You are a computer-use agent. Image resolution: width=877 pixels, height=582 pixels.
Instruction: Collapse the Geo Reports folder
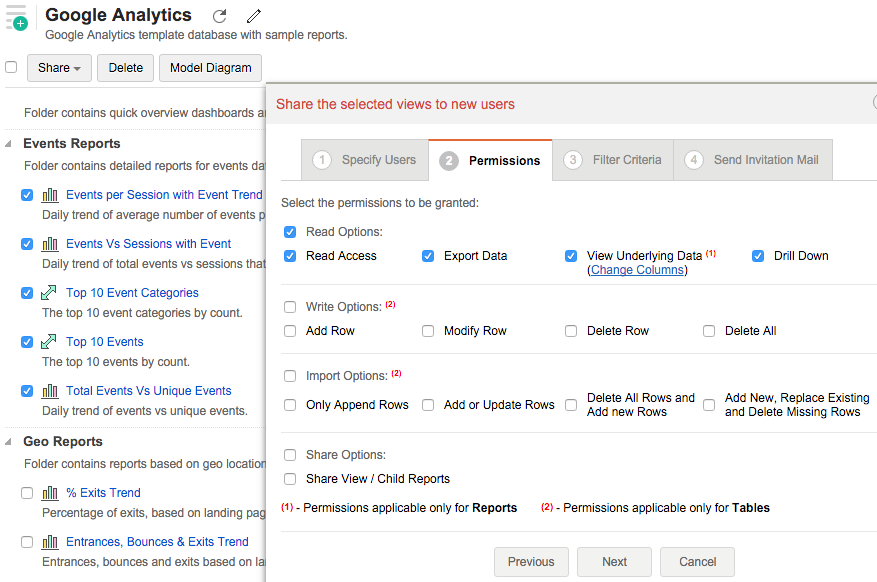coord(10,442)
